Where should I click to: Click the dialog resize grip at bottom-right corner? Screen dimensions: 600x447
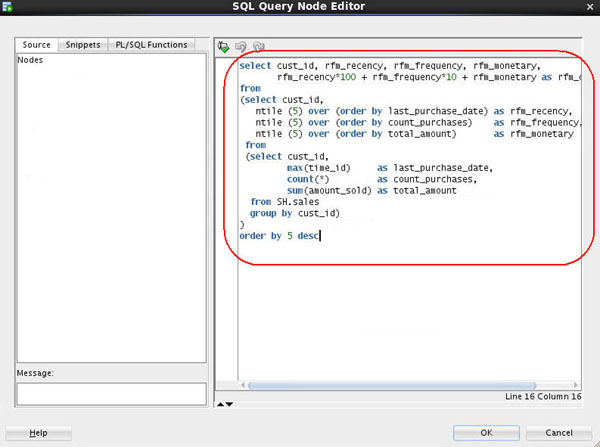596,443
